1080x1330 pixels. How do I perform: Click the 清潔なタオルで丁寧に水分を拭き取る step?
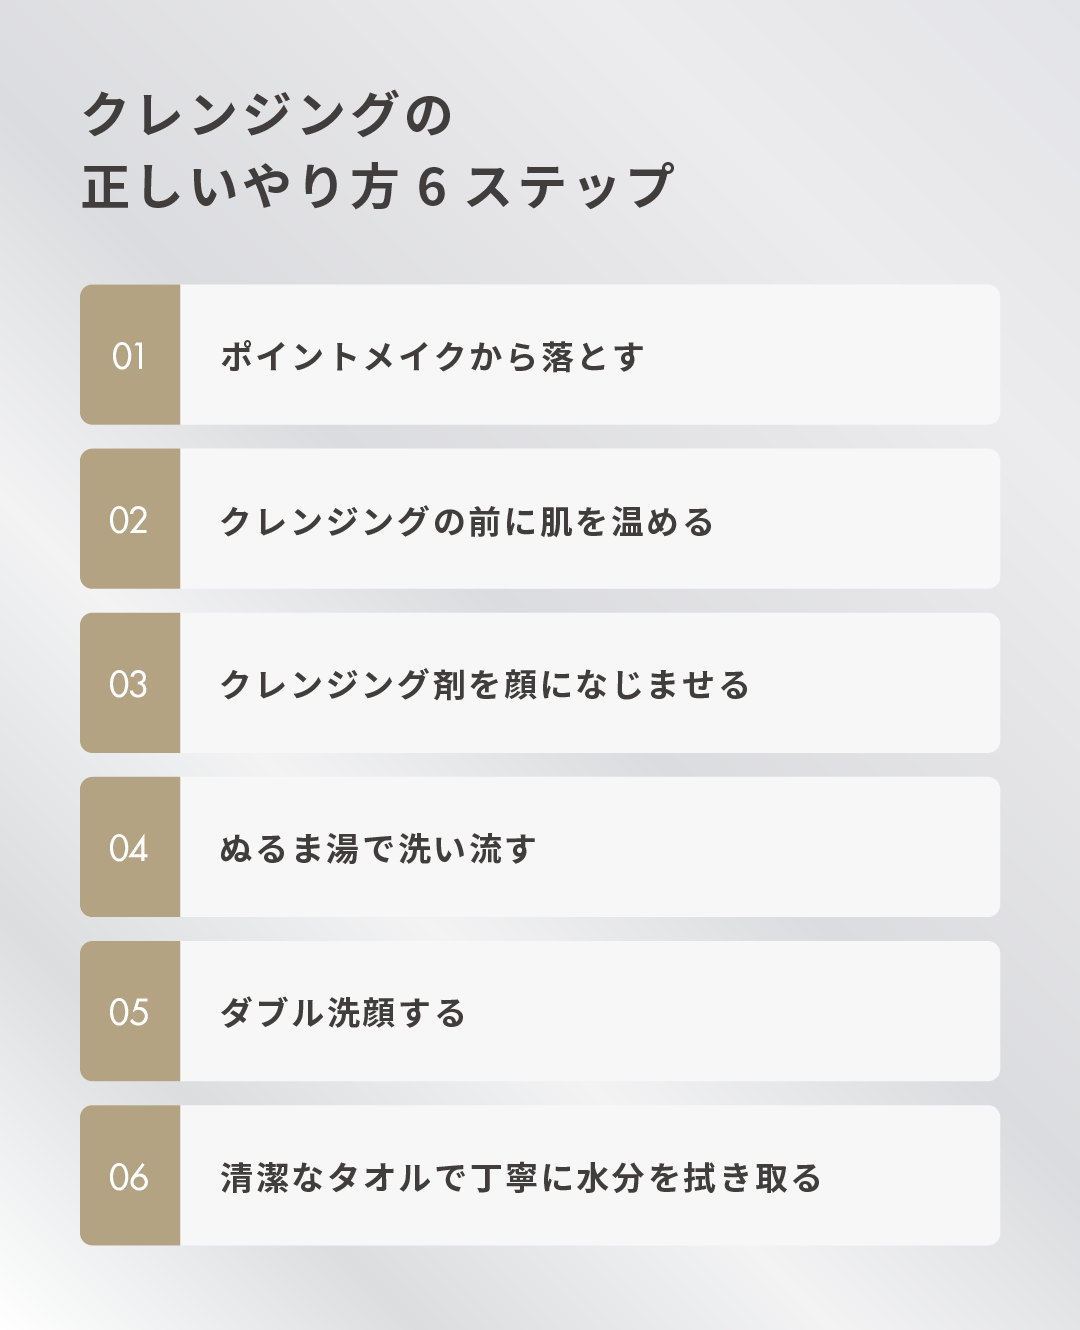coord(521,1177)
